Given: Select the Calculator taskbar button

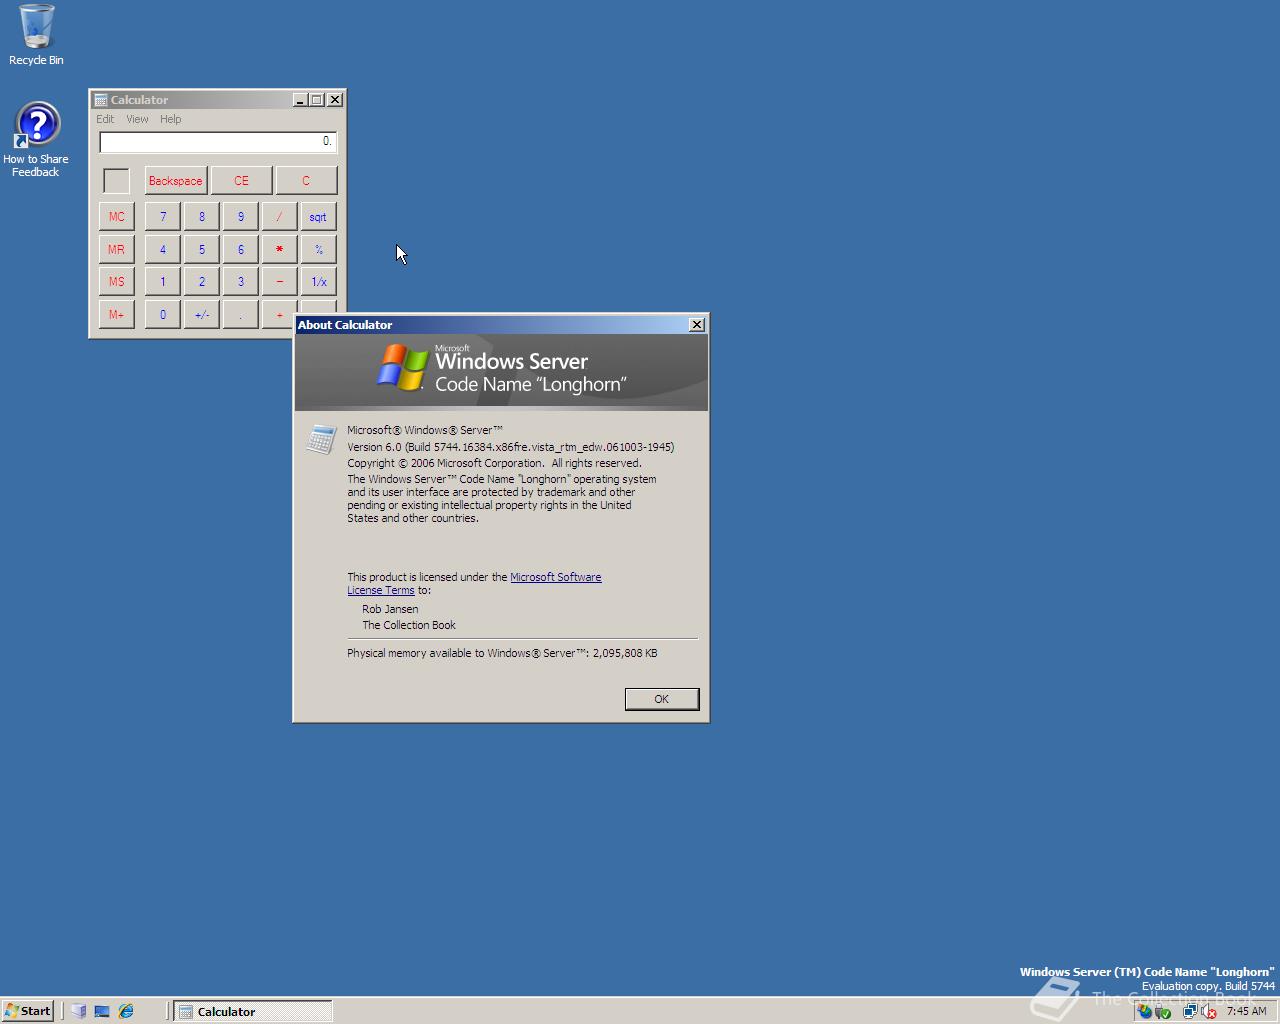Looking at the screenshot, I should coord(254,1011).
